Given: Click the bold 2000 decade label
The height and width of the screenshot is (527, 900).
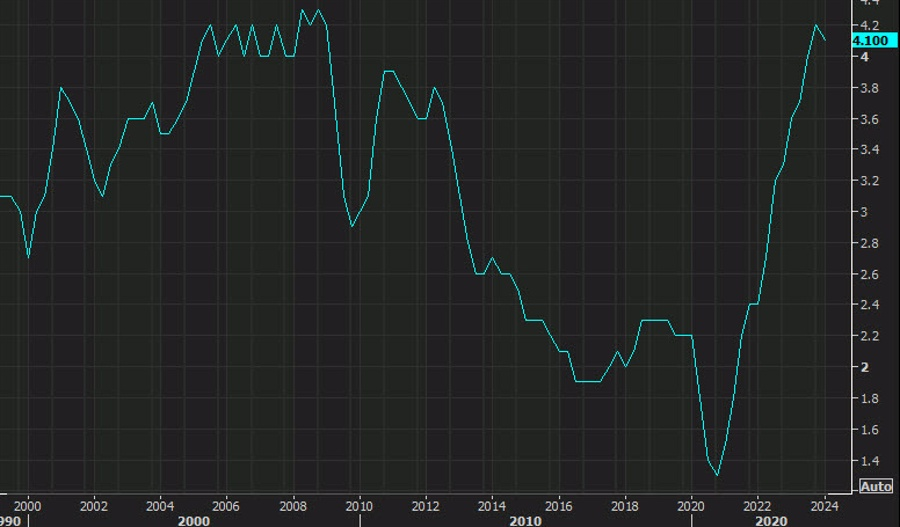Looking at the screenshot, I should coord(194,521).
